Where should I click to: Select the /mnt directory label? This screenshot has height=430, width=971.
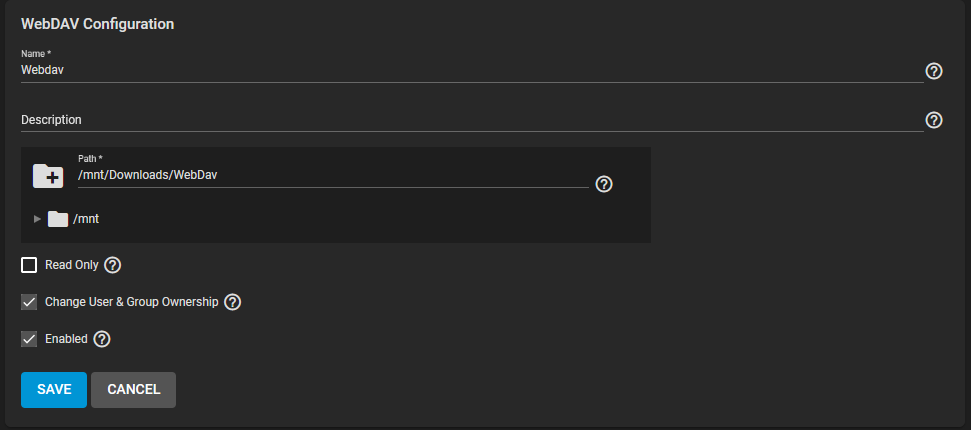pyautogui.click(x=86, y=219)
